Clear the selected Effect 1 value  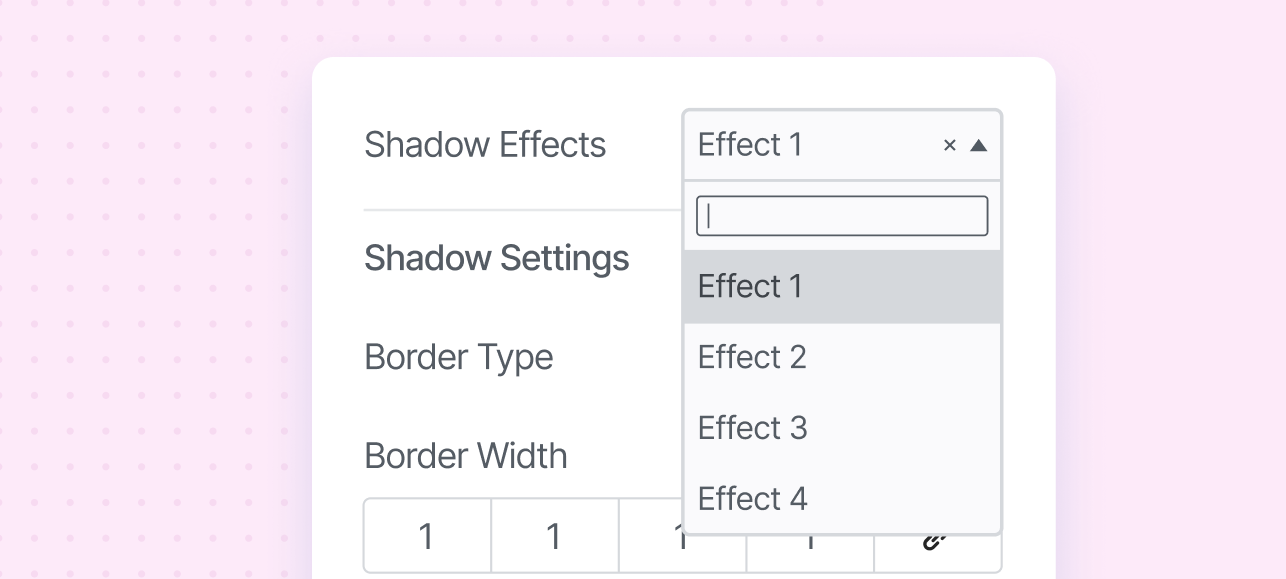coord(950,146)
